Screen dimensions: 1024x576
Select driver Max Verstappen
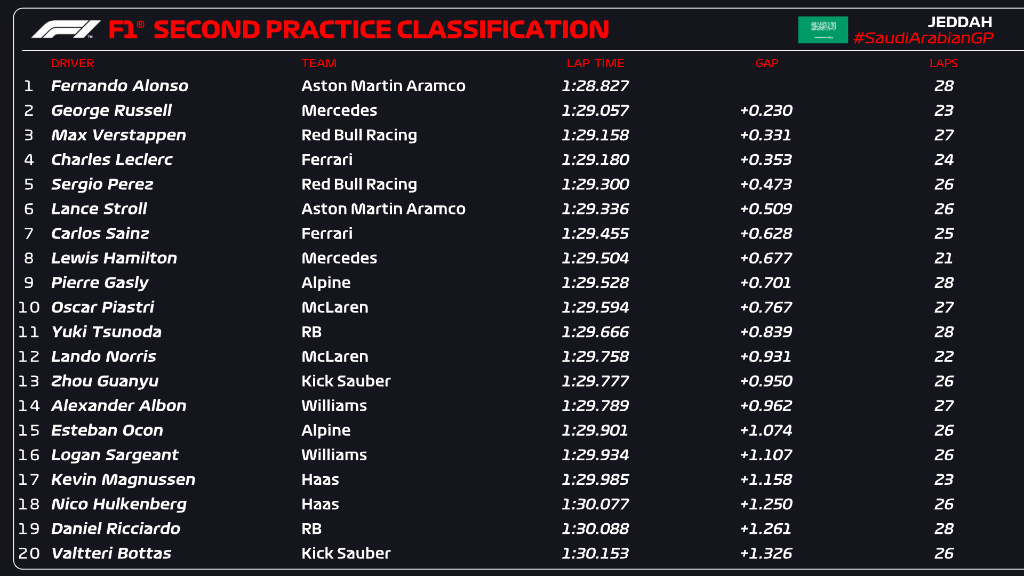point(118,135)
